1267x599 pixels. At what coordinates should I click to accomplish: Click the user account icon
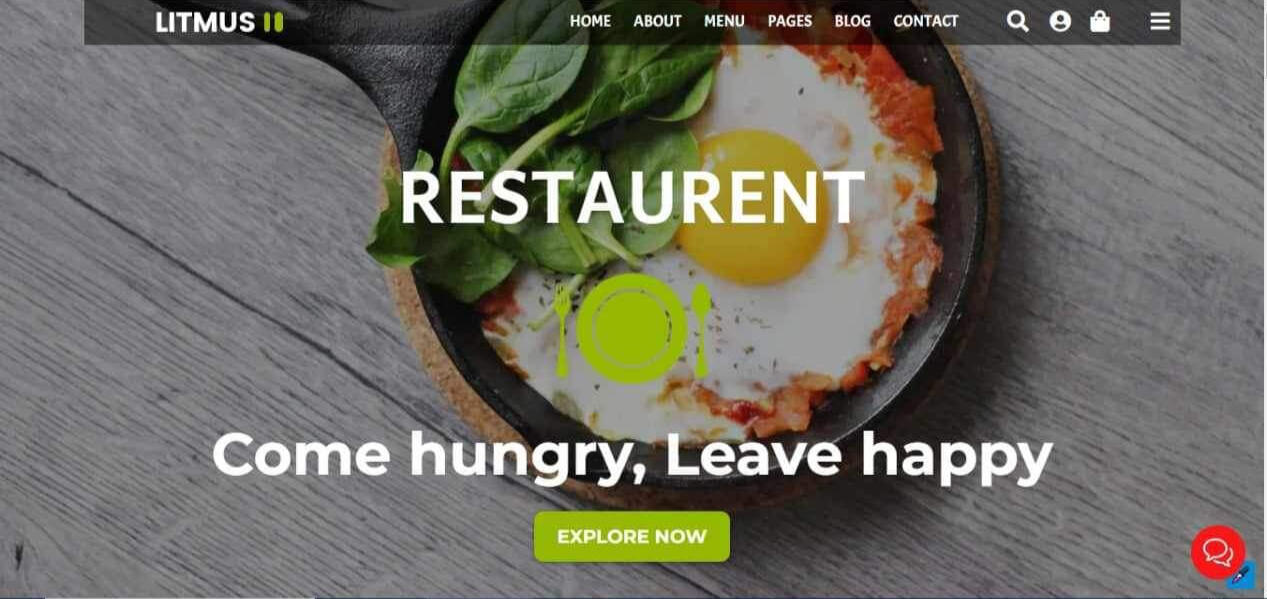click(x=1060, y=21)
